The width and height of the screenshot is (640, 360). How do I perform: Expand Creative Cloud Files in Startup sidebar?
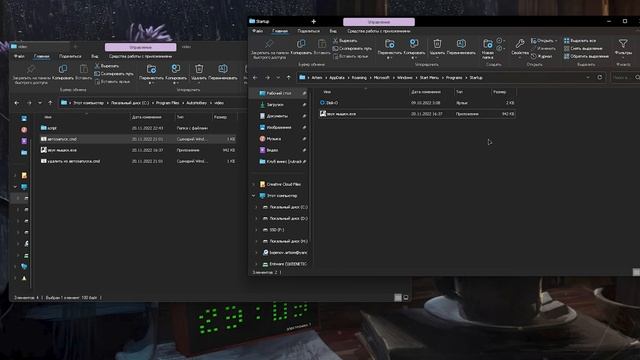[253, 184]
